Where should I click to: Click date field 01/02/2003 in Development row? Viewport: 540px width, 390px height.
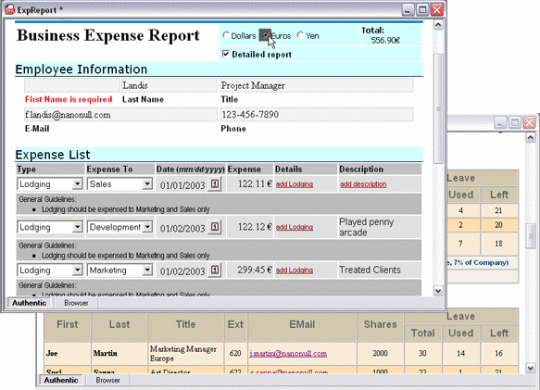[x=183, y=228]
